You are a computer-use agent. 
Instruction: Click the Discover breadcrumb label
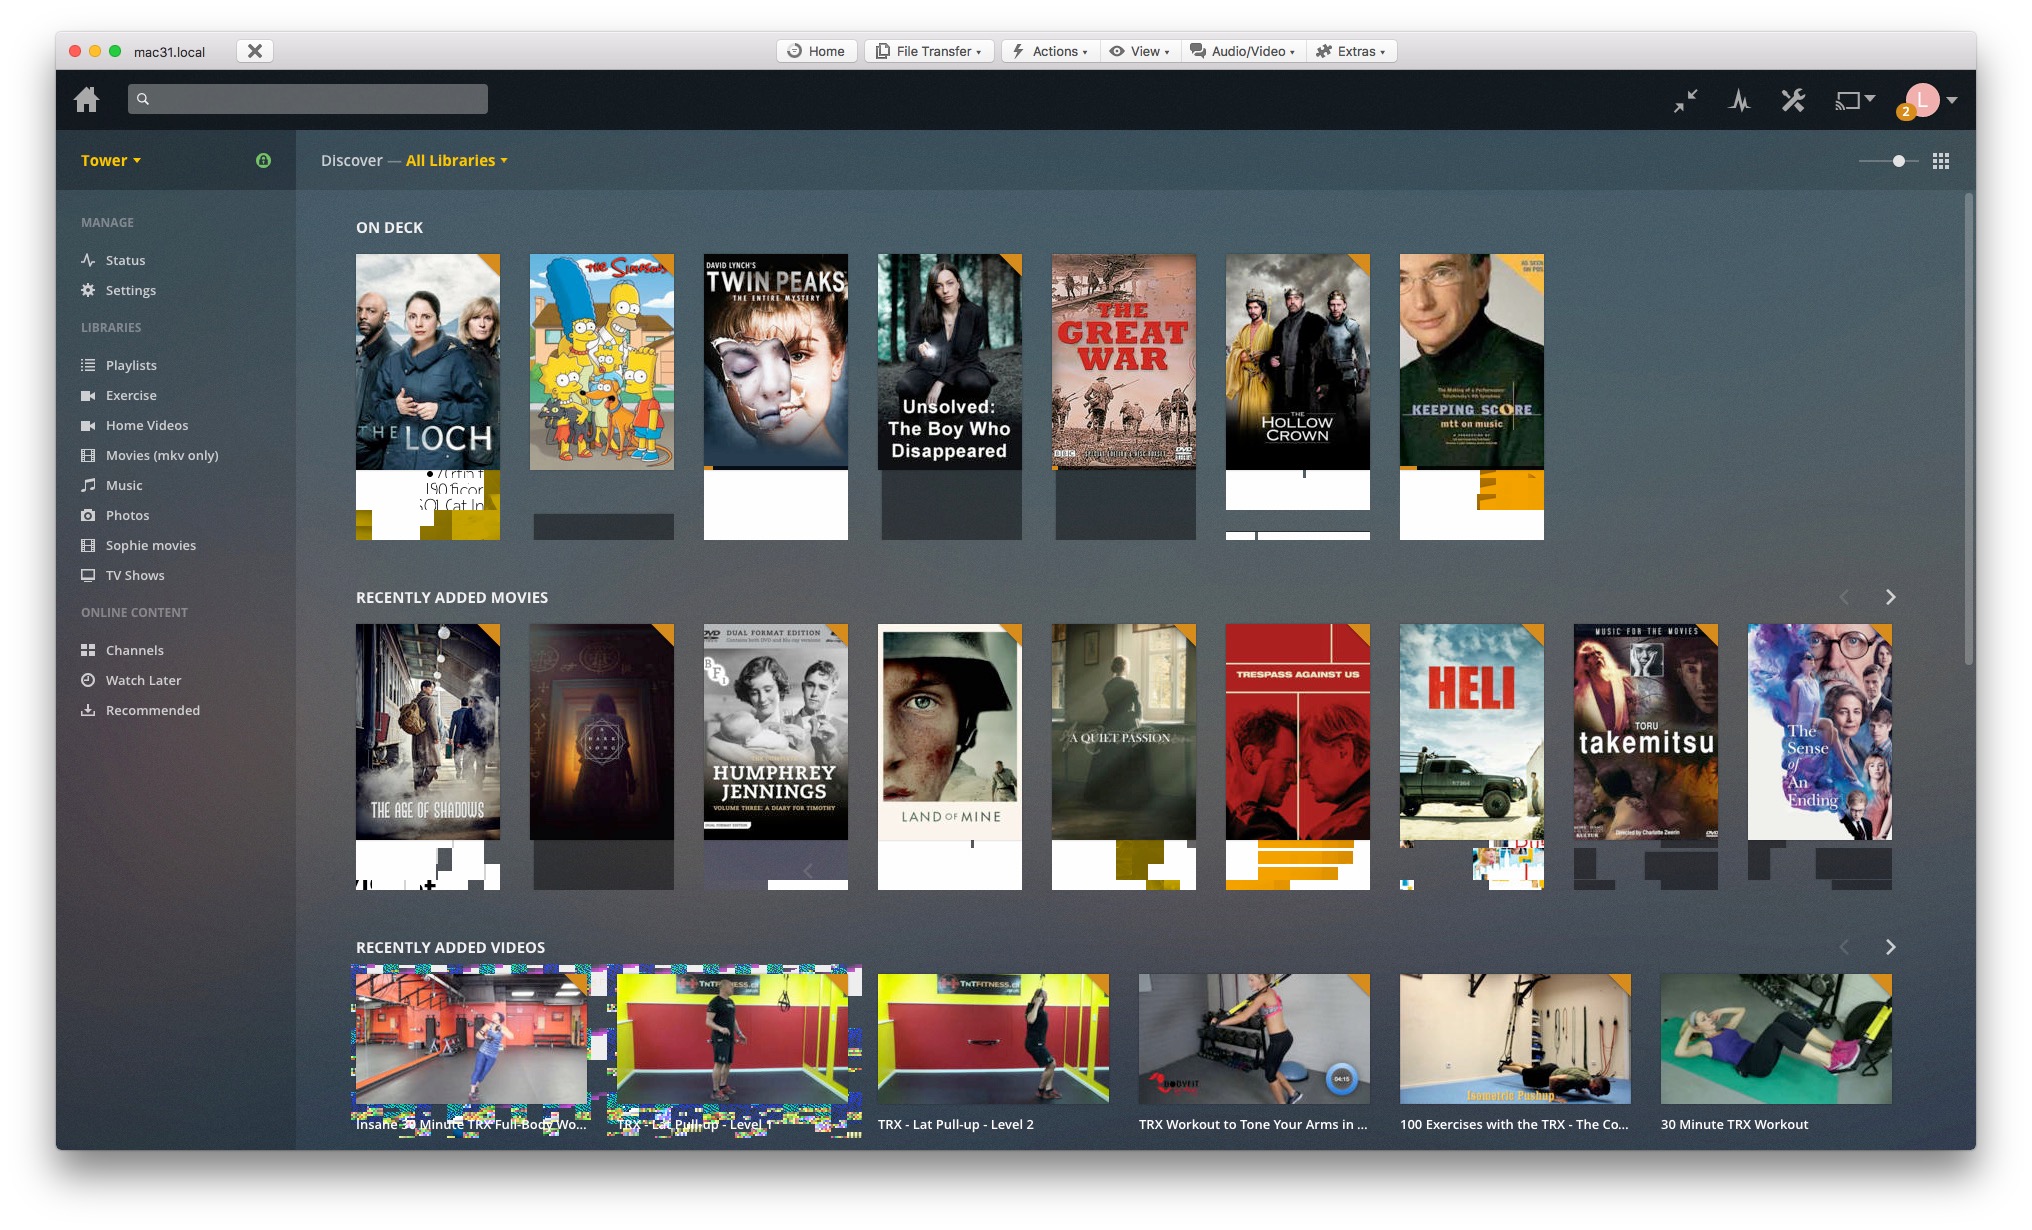[x=351, y=160]
